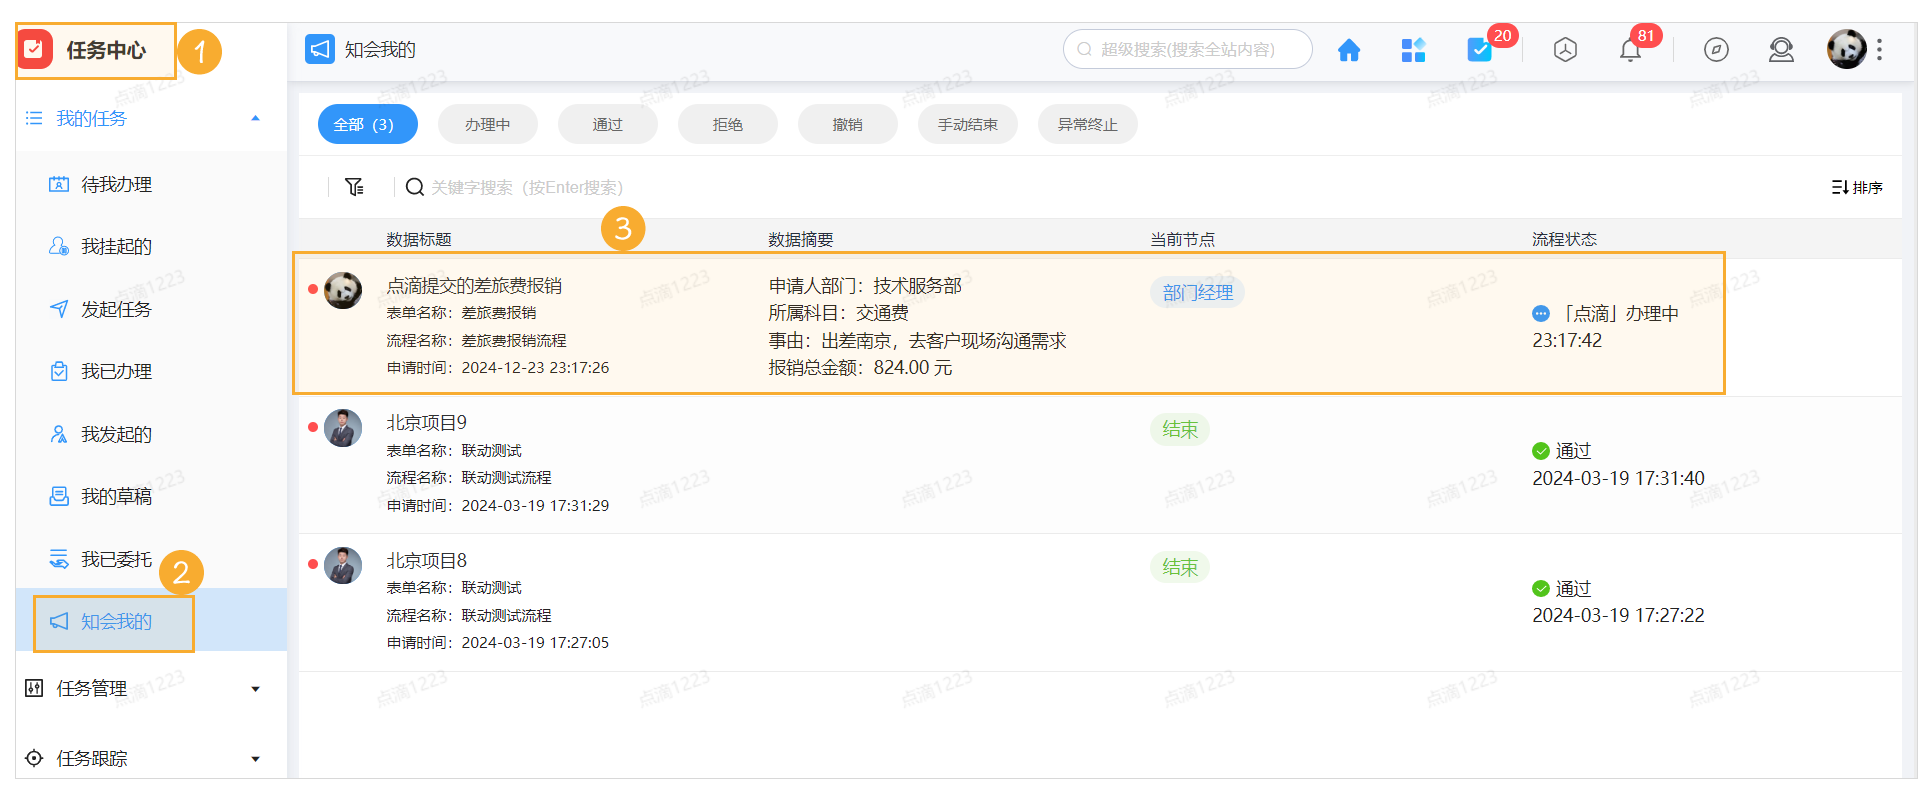Open the 北京项目8 entry title

pos(427,561)
